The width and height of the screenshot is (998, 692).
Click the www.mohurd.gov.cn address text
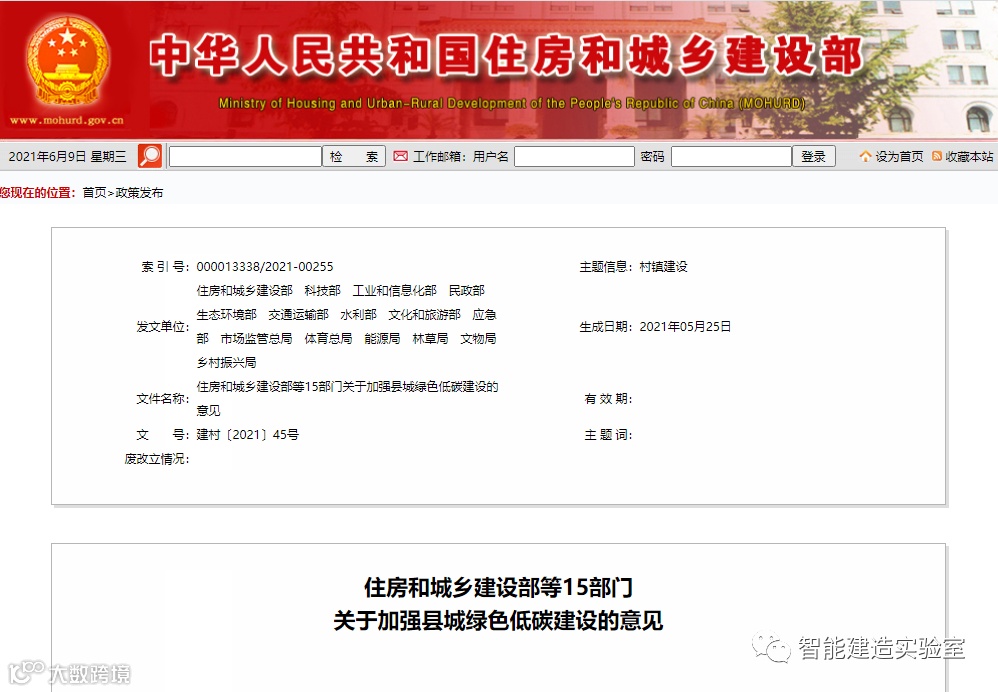[67, 120]
